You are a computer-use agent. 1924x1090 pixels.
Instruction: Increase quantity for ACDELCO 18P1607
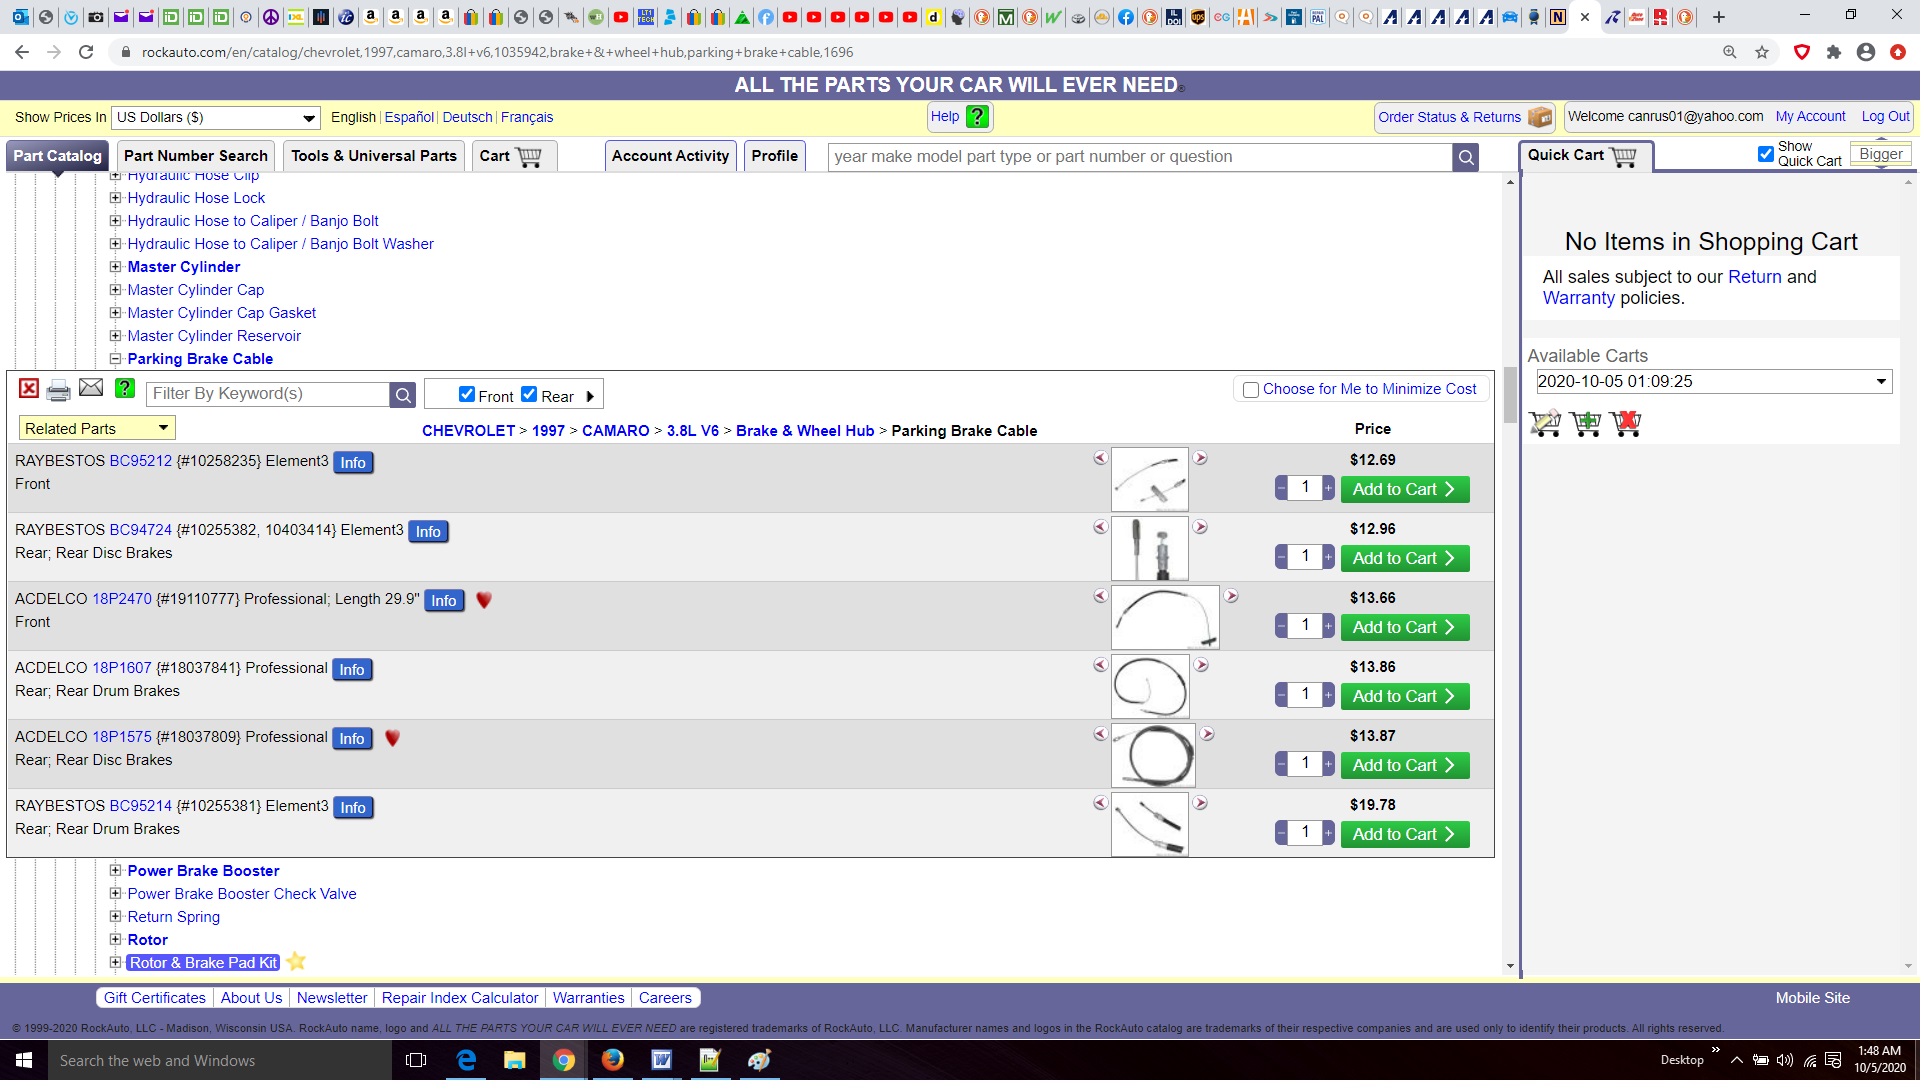tap(1330, 696)
